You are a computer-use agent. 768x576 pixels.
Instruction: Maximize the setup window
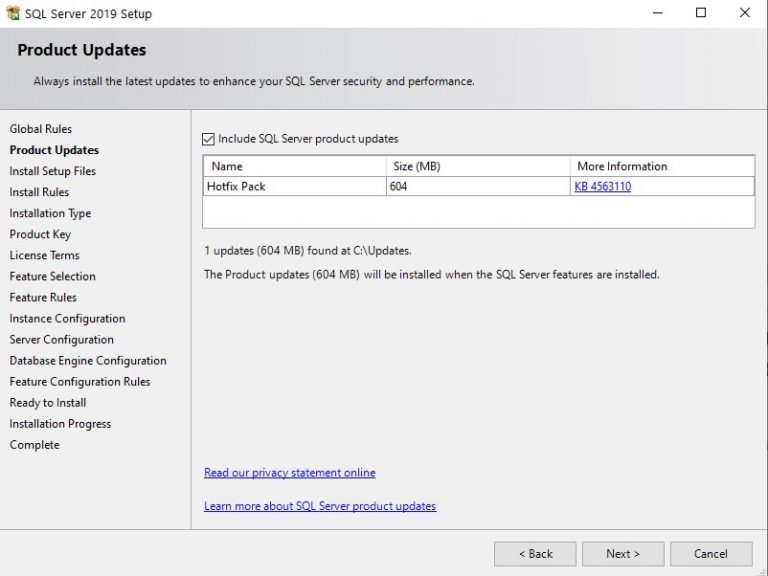(x=701, y=13)
